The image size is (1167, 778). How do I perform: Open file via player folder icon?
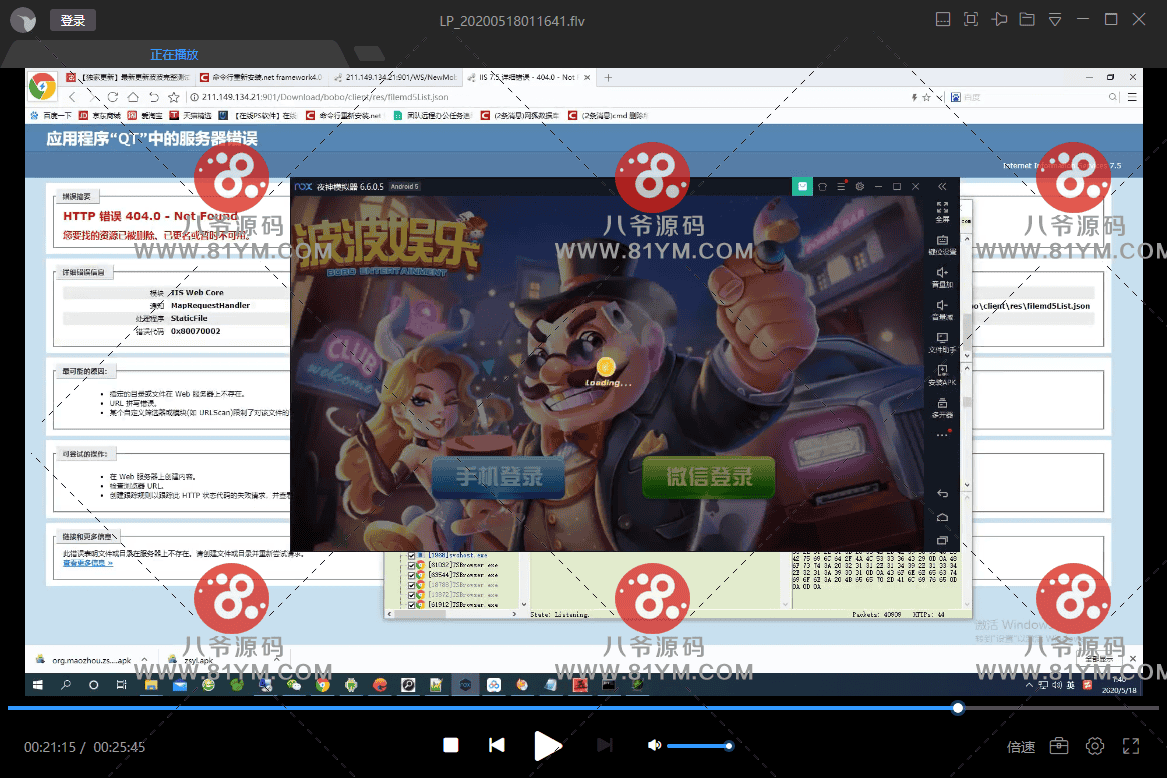click(x=1027, y=19)
